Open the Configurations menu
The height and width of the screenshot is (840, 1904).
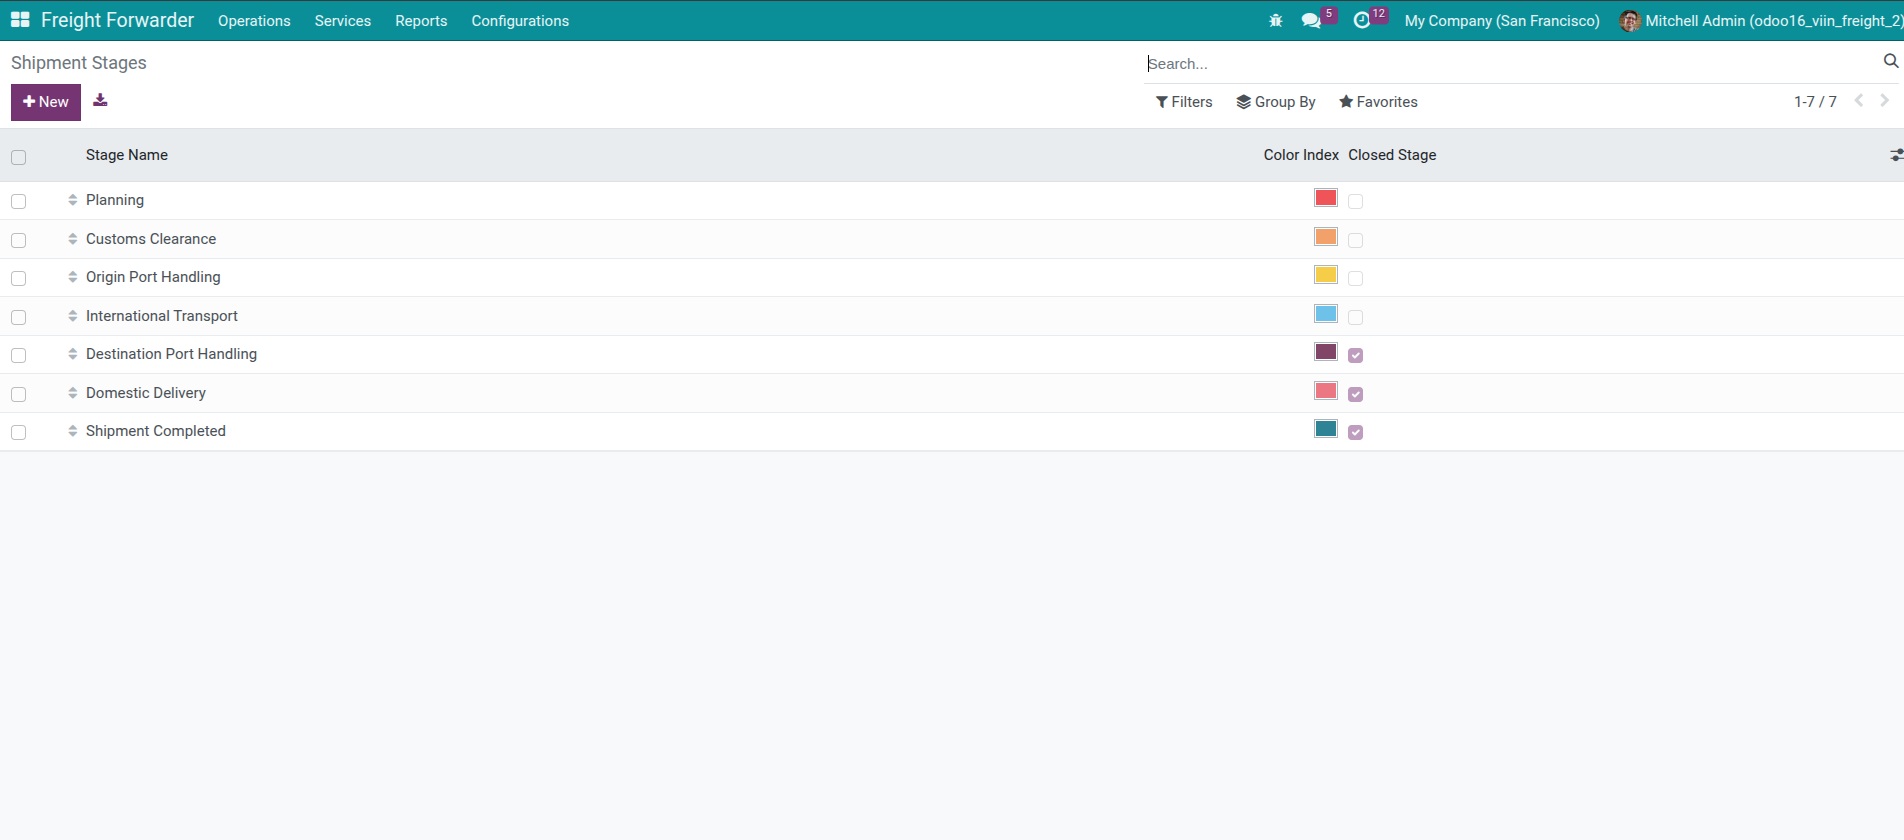click(x=520, y=21)
